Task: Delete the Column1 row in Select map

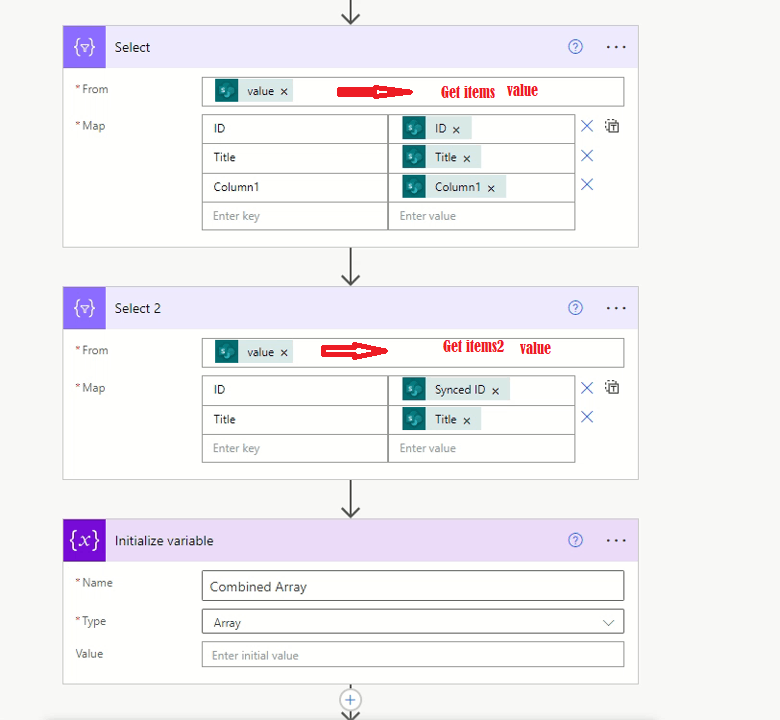Action: pos(587,185)
